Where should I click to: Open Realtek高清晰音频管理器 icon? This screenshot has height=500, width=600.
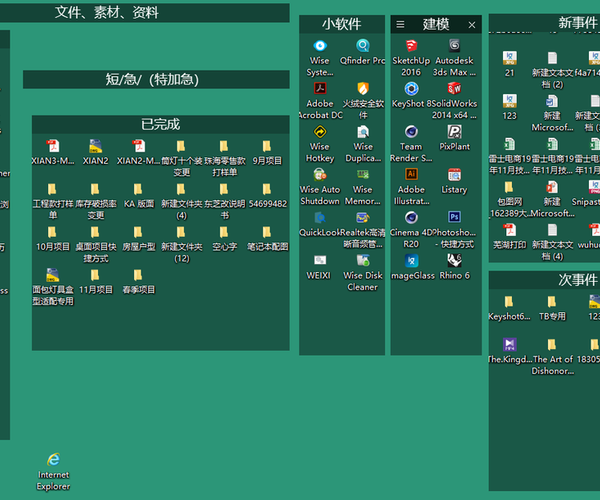[363, 218]
